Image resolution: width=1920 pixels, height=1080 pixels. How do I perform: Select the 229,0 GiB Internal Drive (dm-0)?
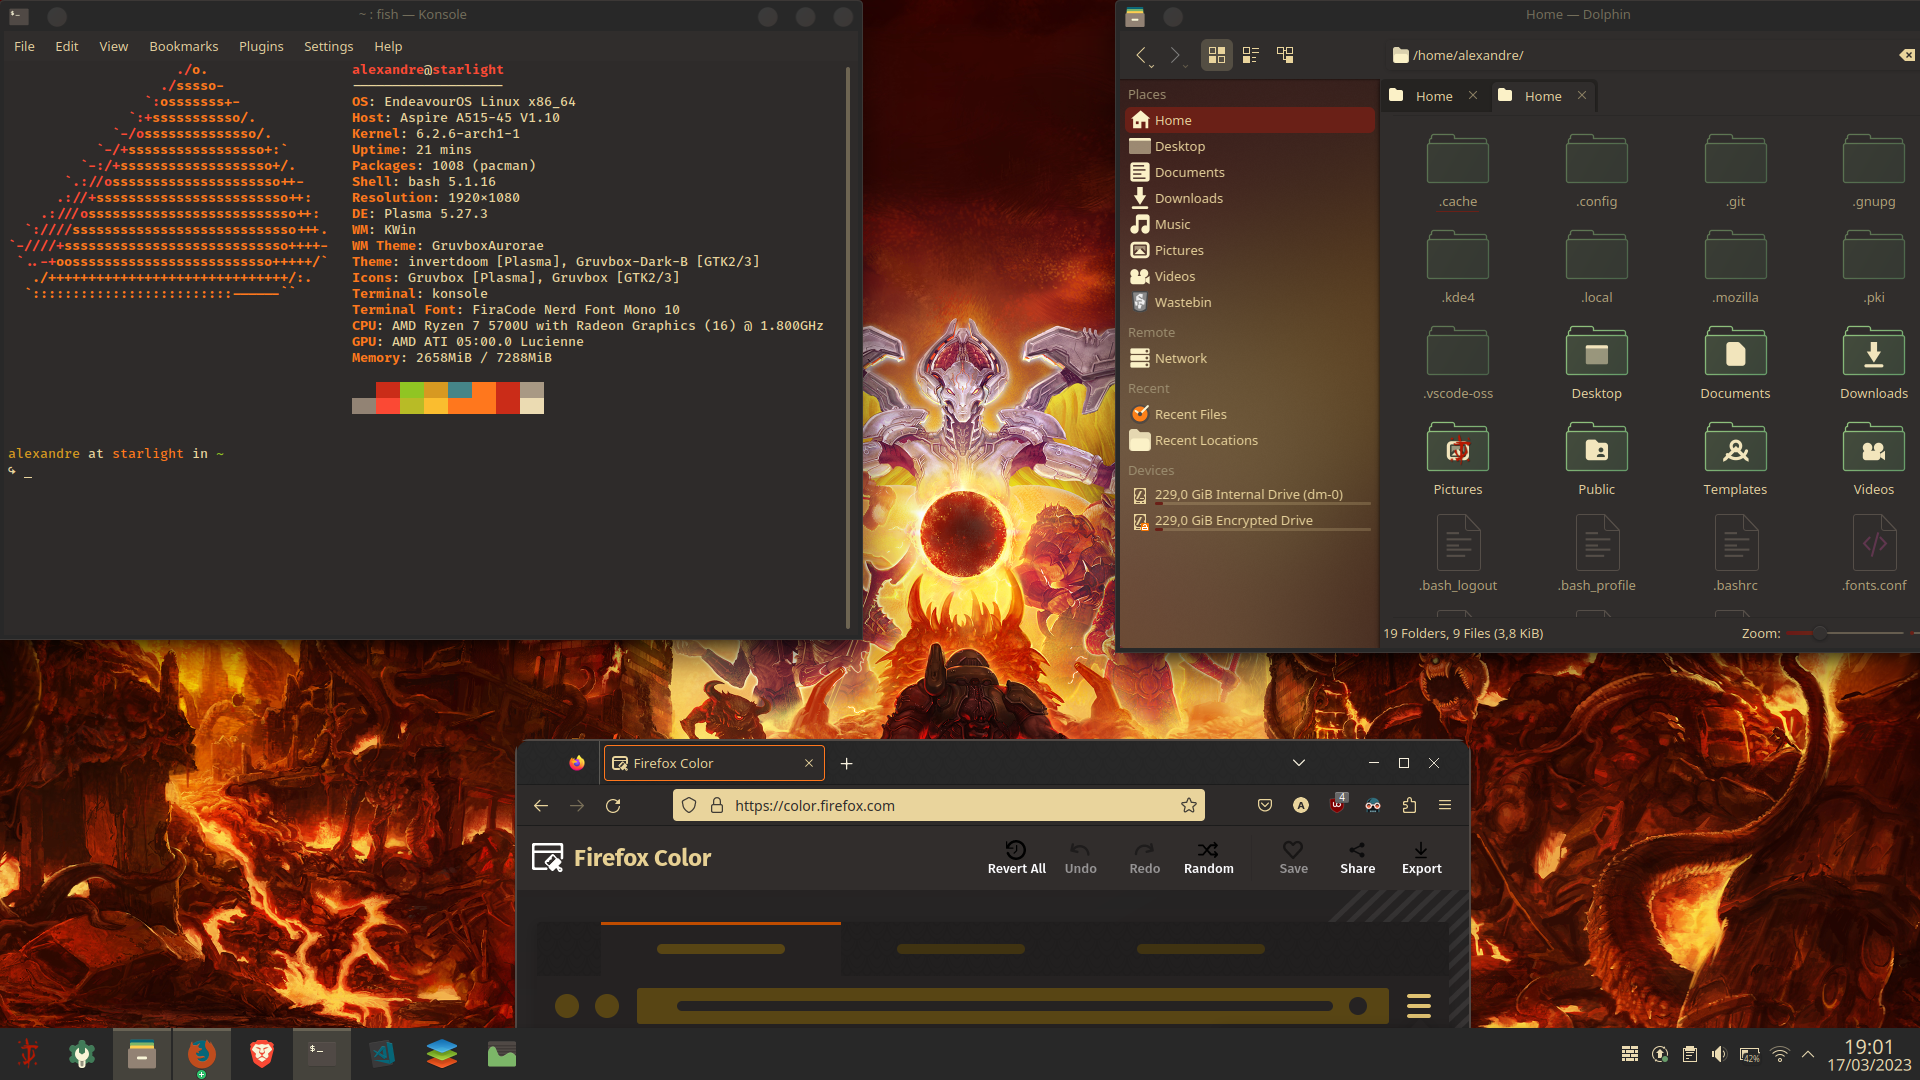click(1250, 494)
